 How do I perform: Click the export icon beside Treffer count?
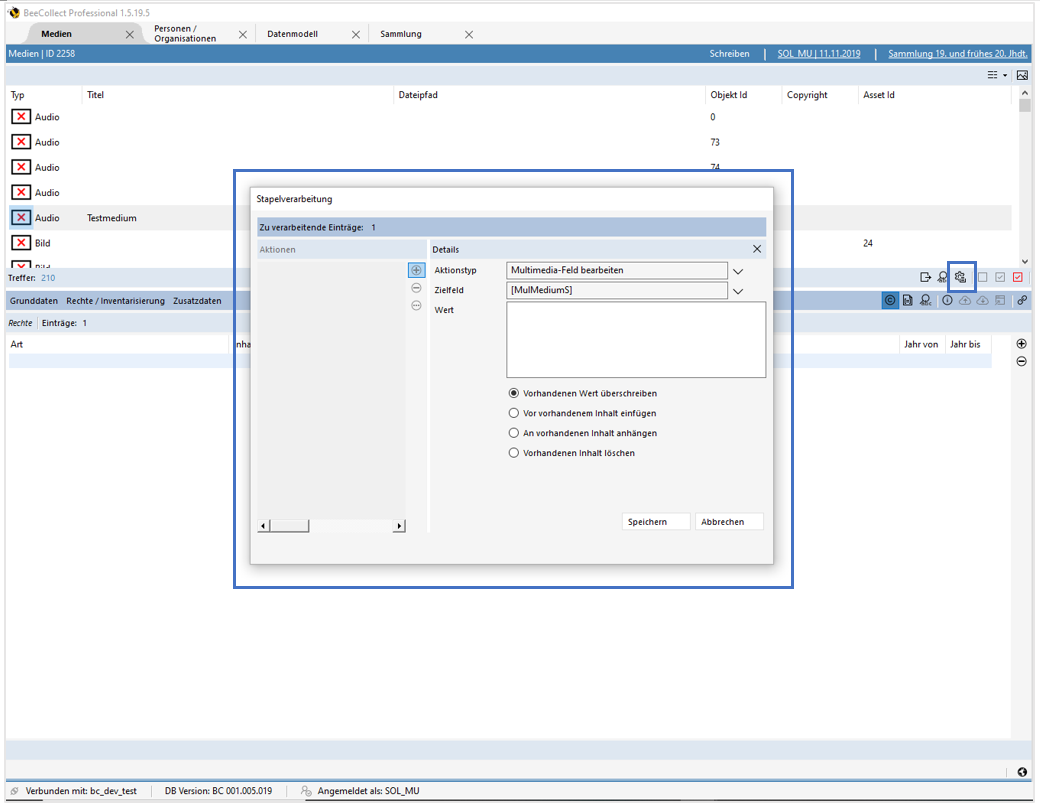pyautogui.click(x=925, y=277)
